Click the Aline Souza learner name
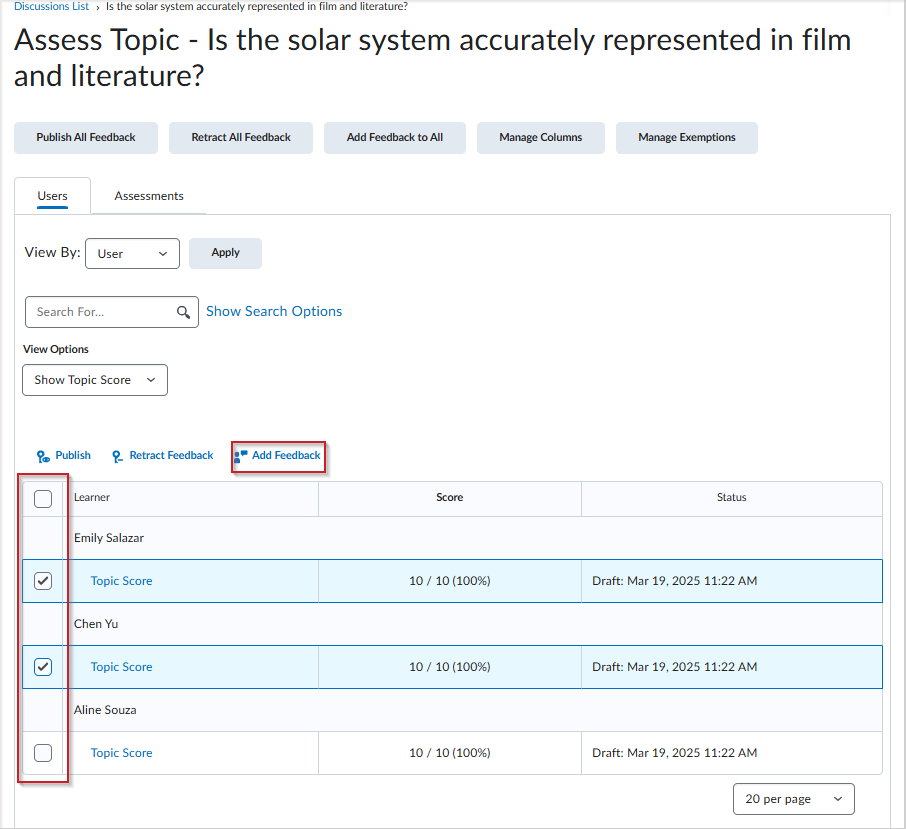The width and height of the screenshot is (906, 829). pyautogui.click(x=105, y=710)
